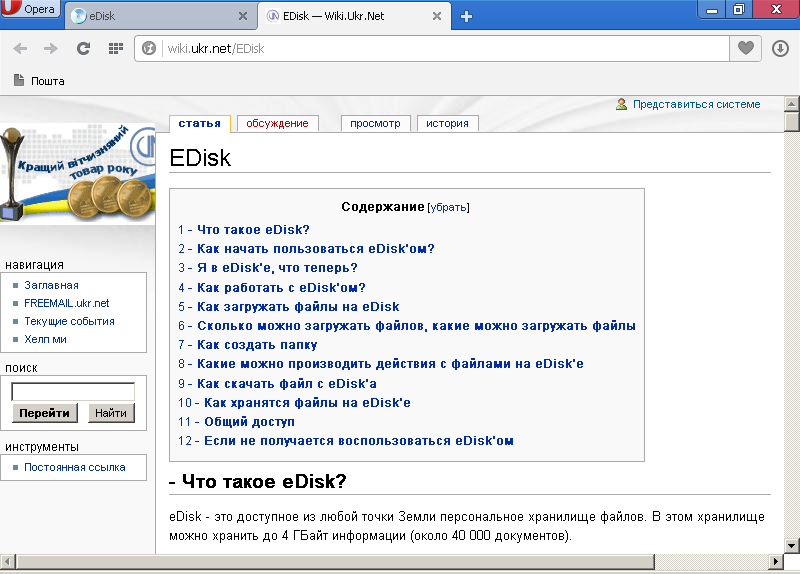Click horizontal scrollbar right arrow
The width and height of the screenshot is (800, 574).
tap(776, 562)
